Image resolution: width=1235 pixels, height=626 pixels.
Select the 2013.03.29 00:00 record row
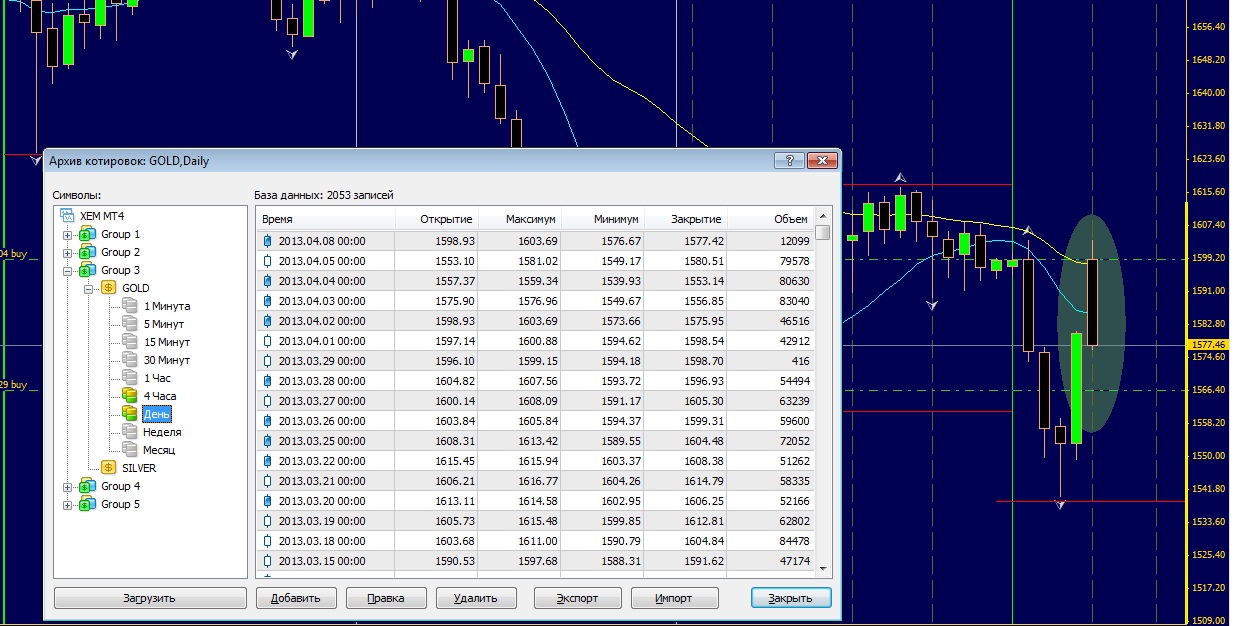(x=536, y=361)
